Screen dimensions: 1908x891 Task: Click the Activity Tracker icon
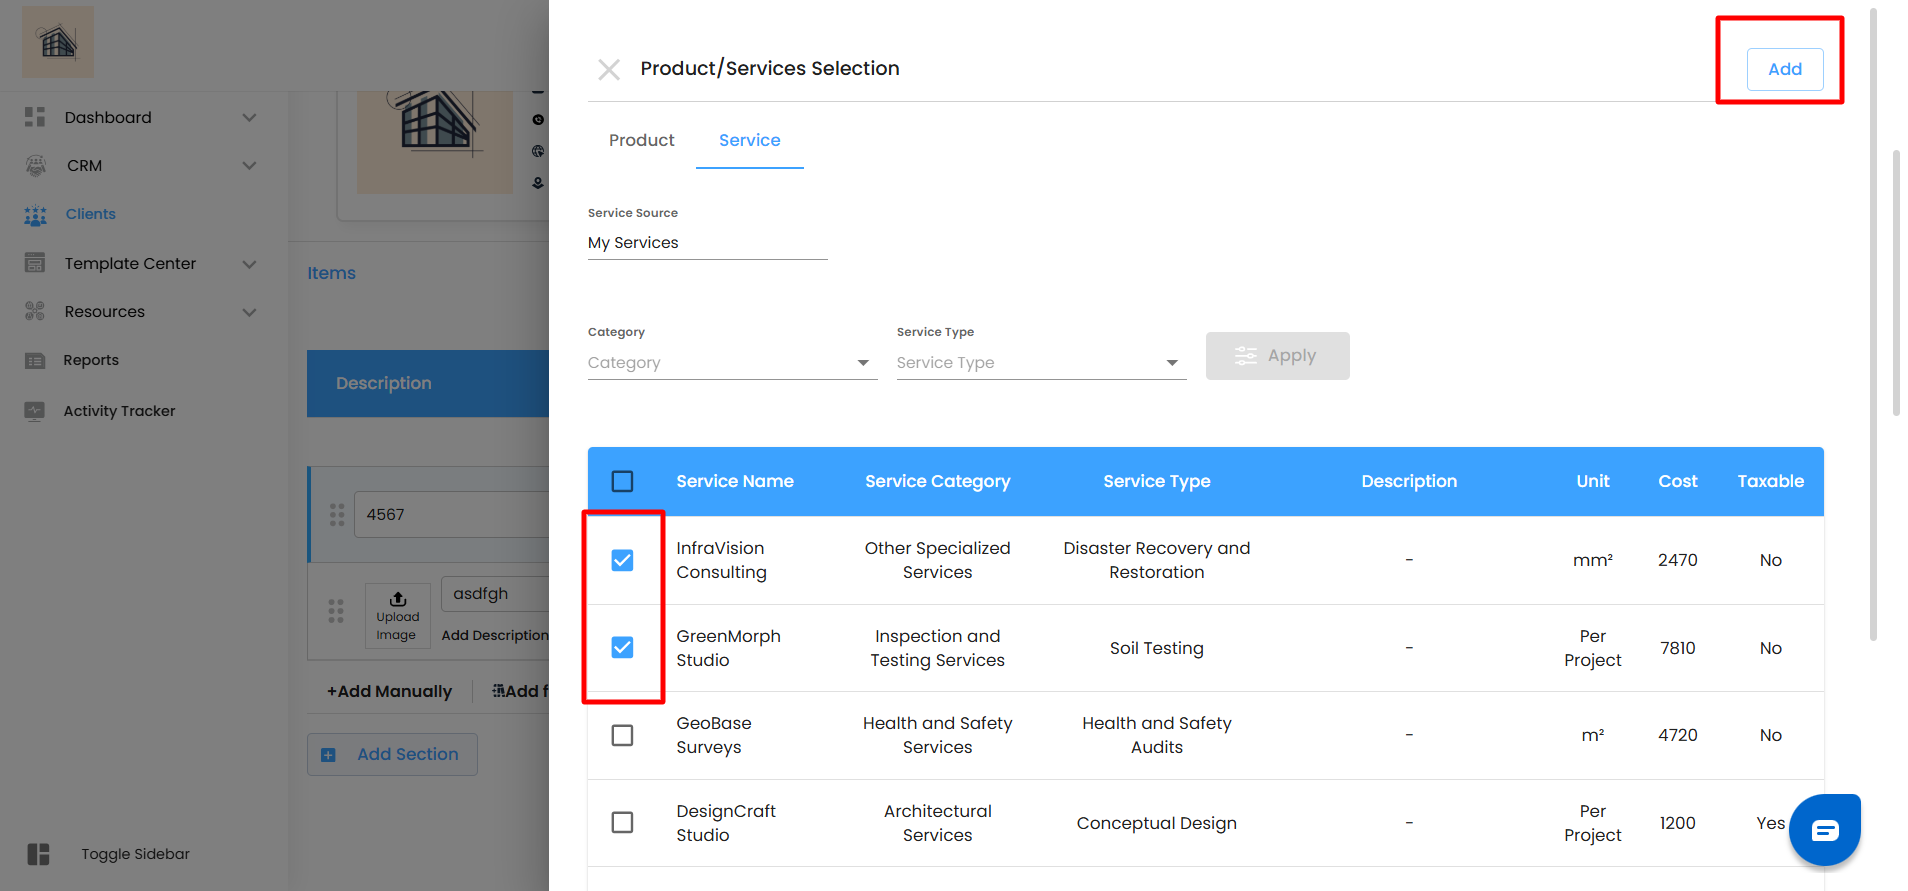tap(35, 411)
